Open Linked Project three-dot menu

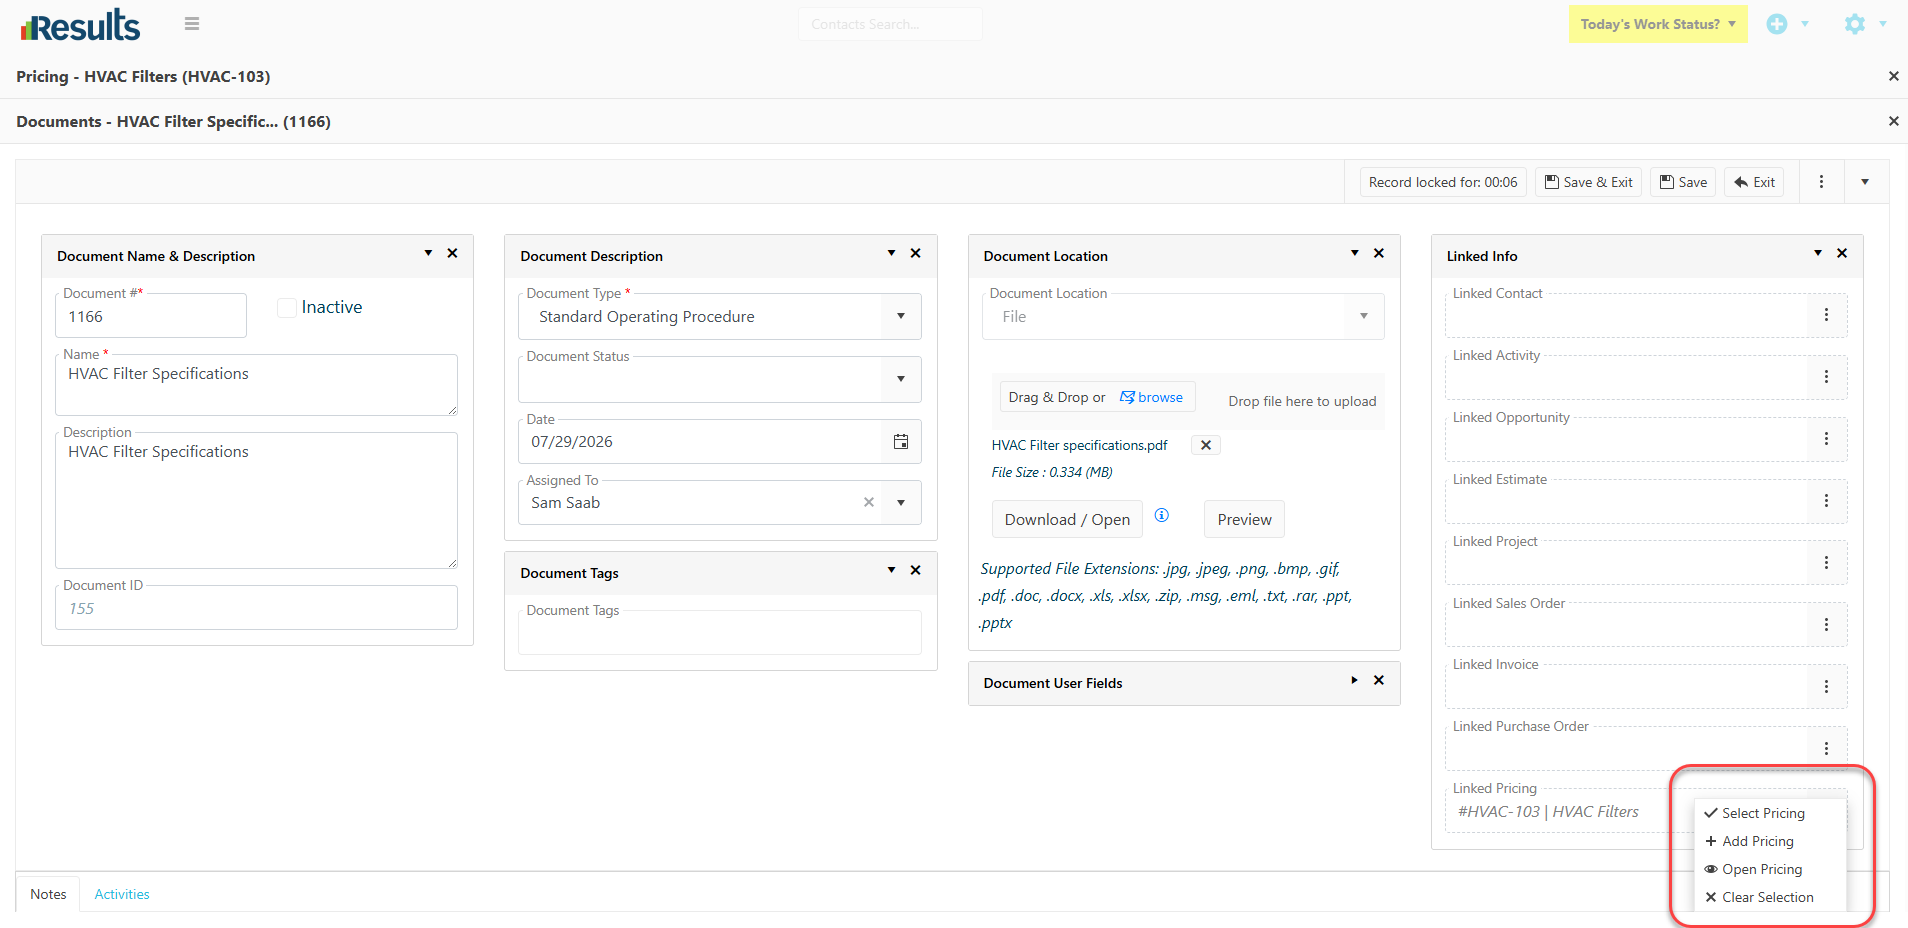pos(1826,563)
